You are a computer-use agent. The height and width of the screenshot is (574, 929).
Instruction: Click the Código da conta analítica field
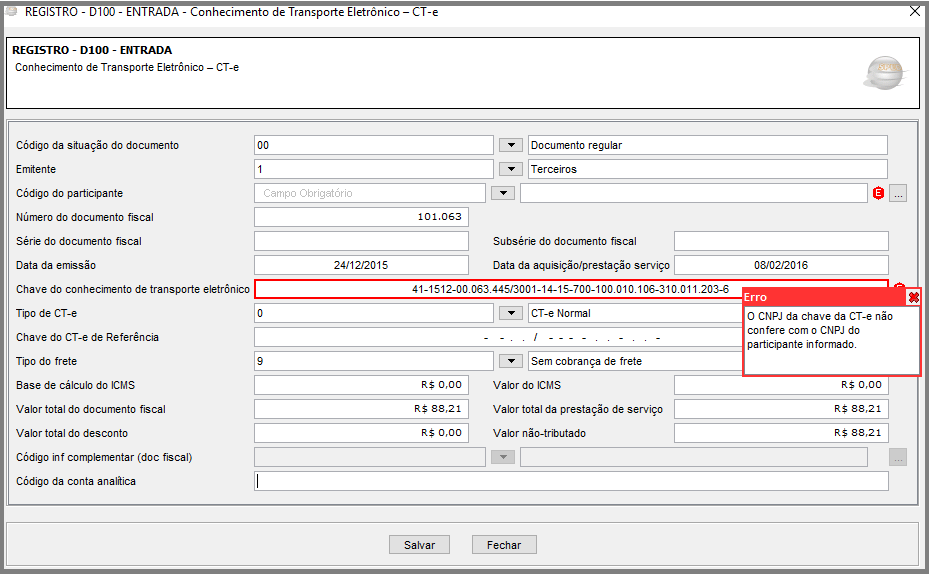571,481
